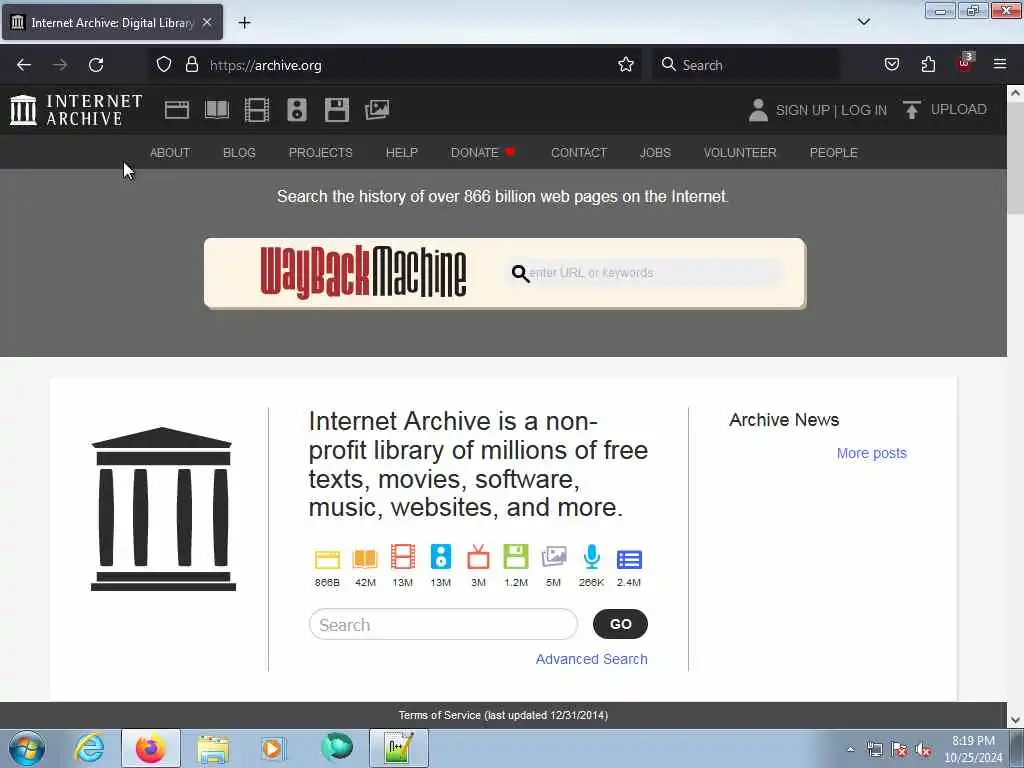Open the PROJECTS menu item
The width and height of the screenshot is (1024, 768).
pyautogui.click(x=321, y=153)
